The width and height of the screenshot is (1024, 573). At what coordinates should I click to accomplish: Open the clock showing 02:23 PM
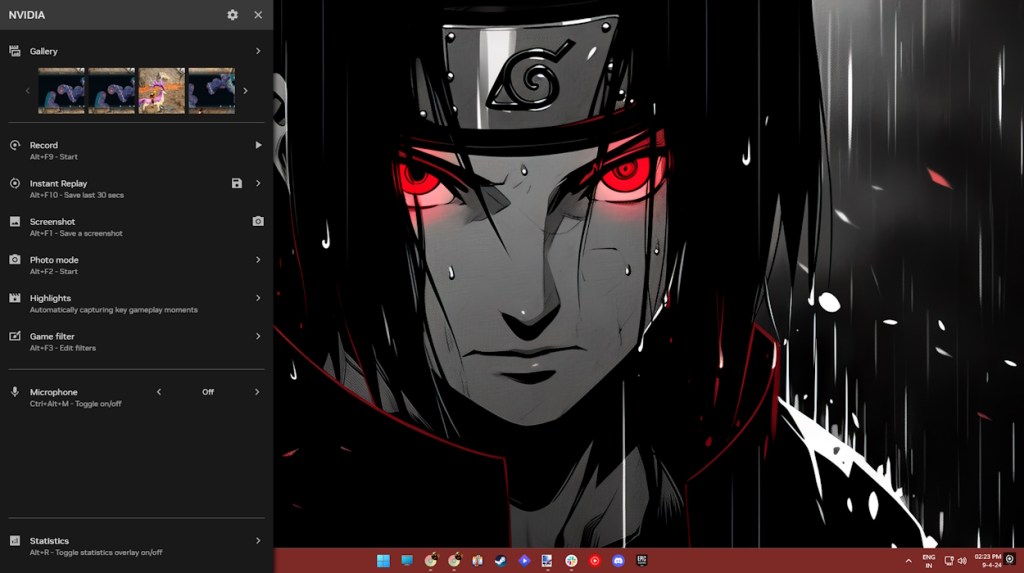[987, 561]
